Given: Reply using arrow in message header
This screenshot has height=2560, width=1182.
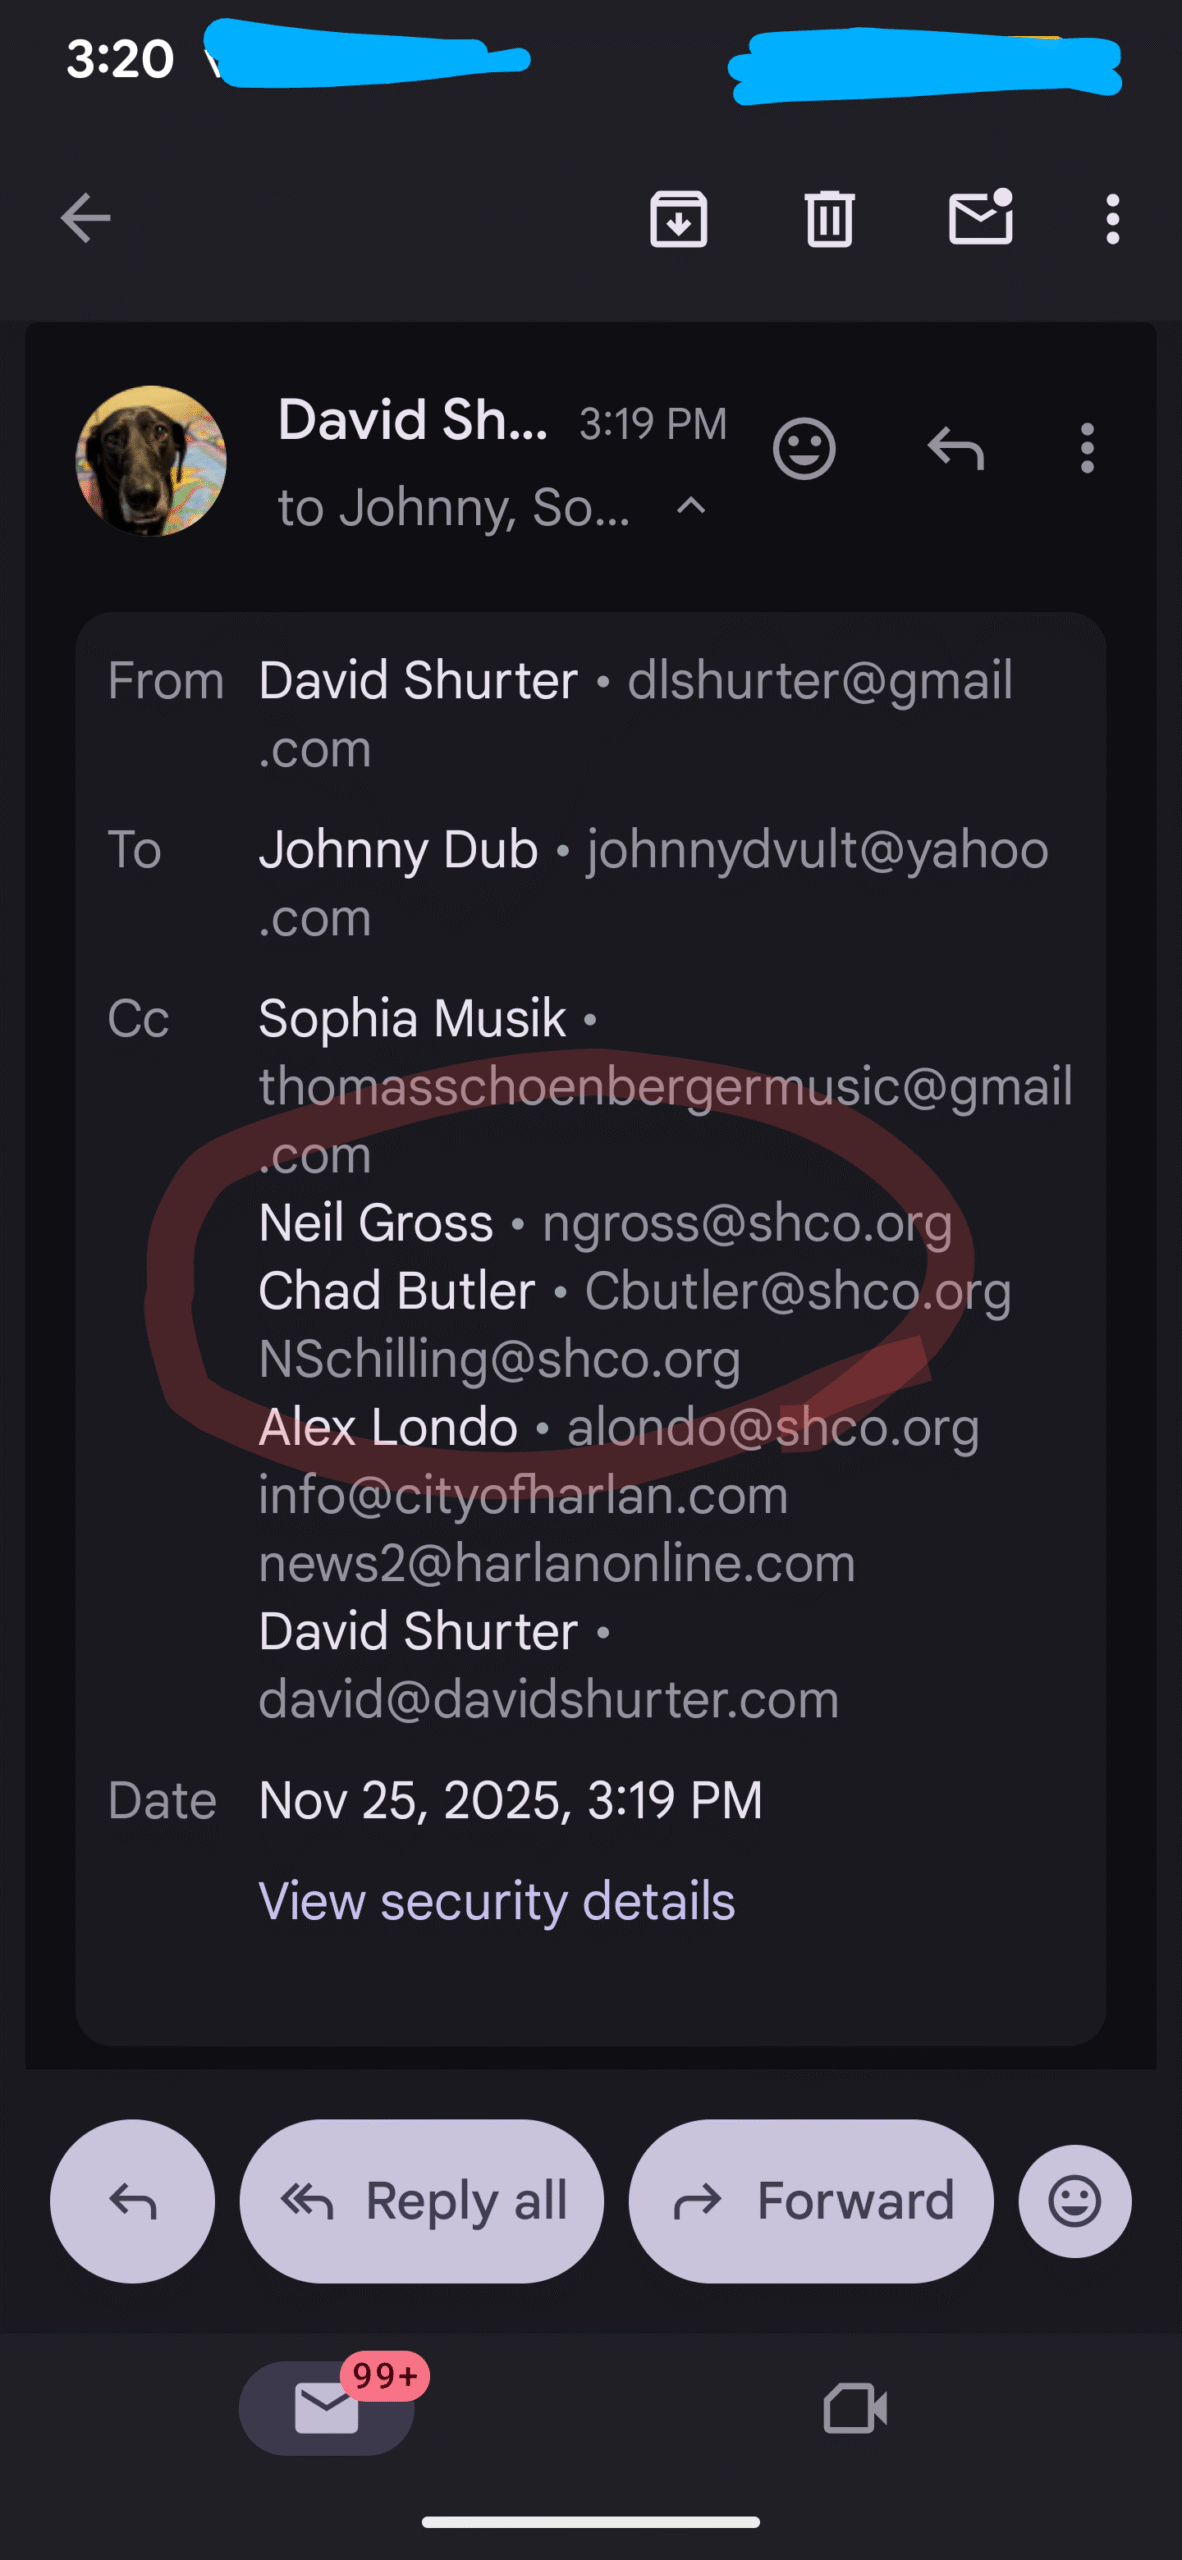Looking at the screenshot, I should click(956, 448).
